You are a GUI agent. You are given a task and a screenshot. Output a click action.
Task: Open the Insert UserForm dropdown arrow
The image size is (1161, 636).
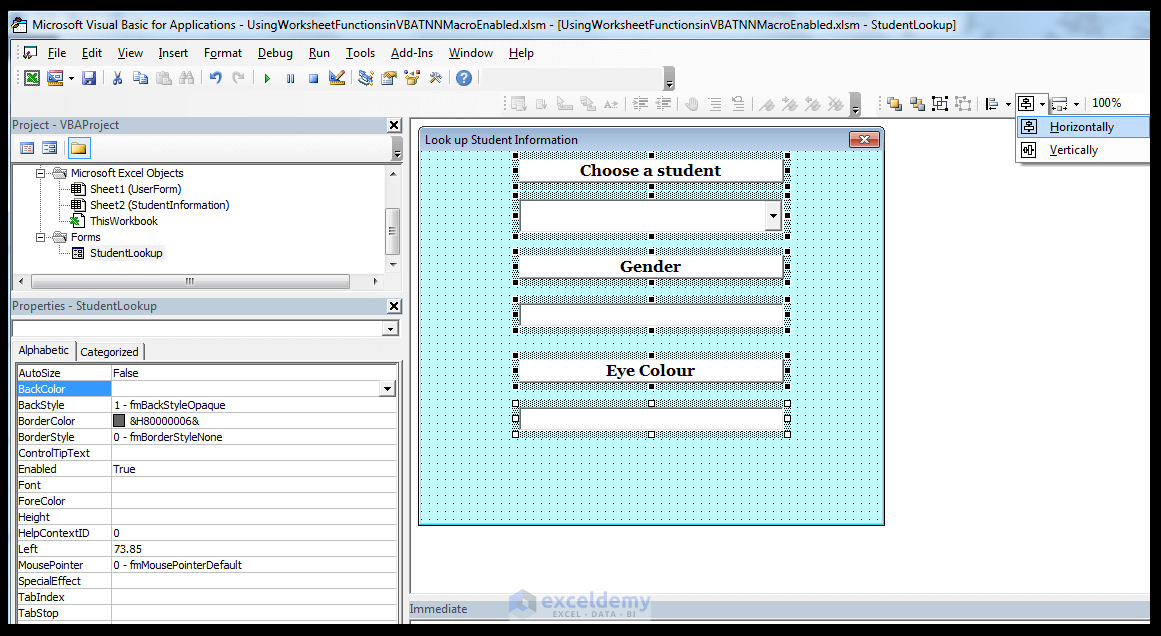point(71,78)
